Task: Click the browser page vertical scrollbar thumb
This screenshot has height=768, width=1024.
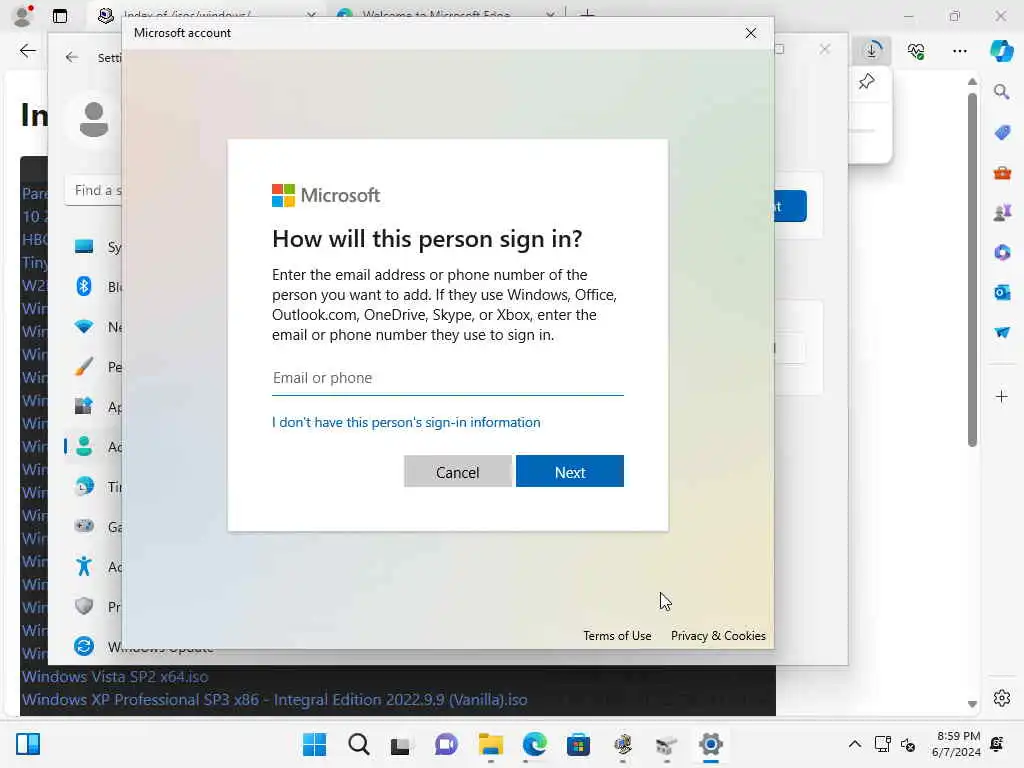Action: pos(972,271)
